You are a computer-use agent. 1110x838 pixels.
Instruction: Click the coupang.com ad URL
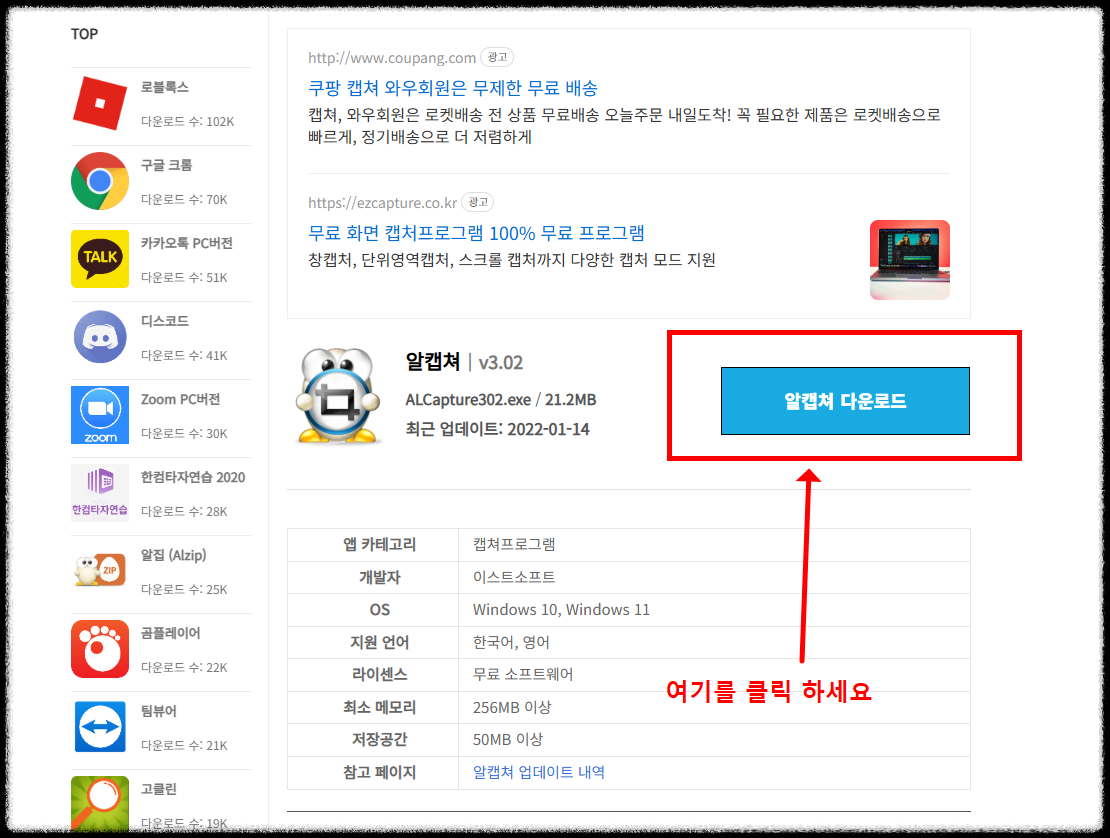[x=391, y=58]
